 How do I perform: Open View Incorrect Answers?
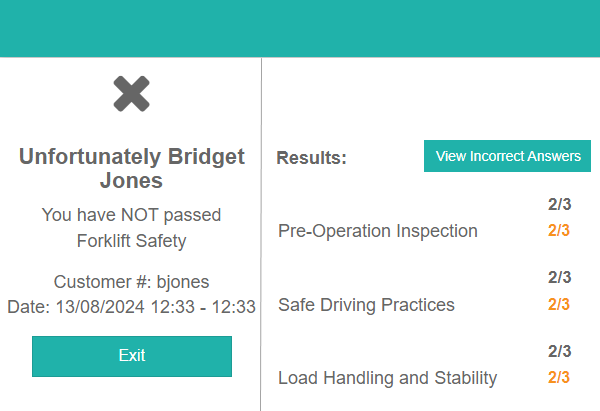[508, 156]
